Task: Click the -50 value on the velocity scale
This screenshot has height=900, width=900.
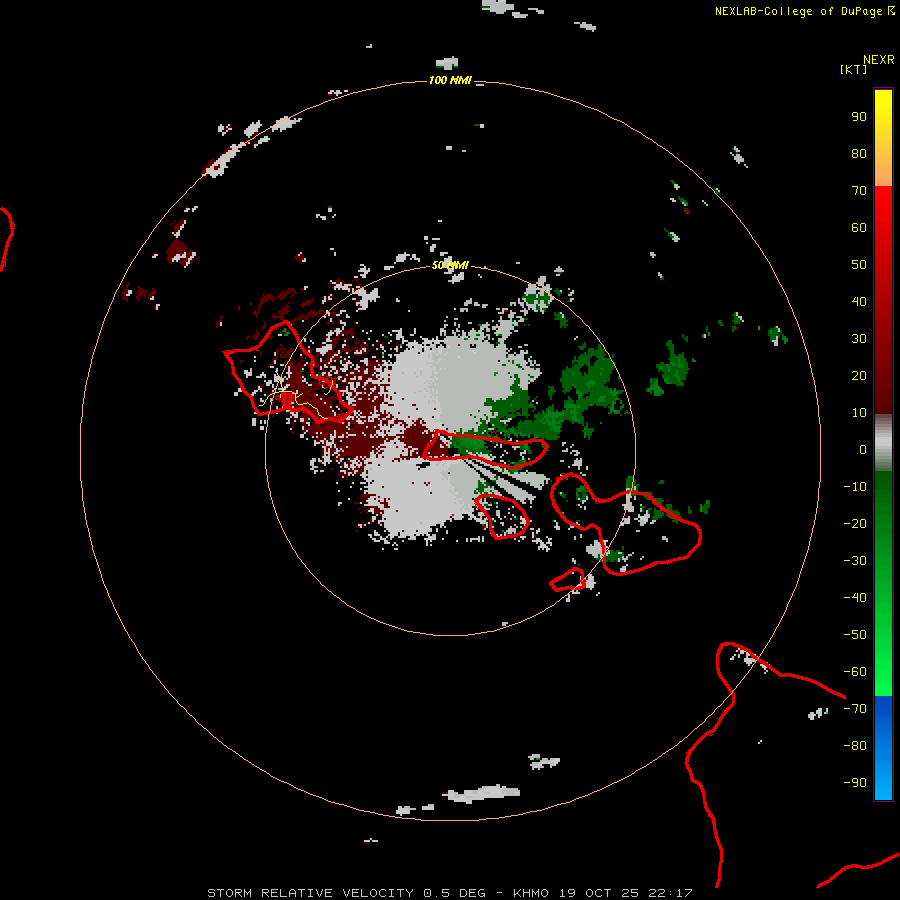Action: point(855,635)
